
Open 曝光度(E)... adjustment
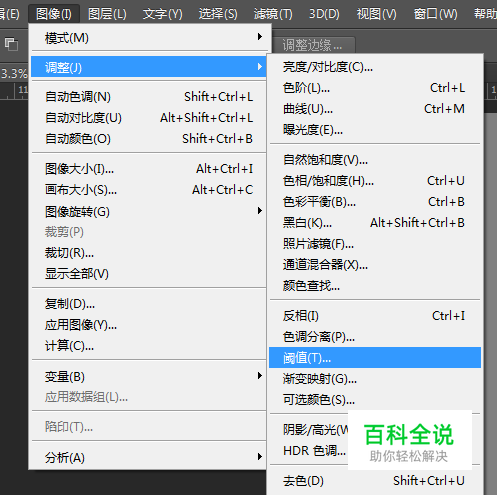(375, 130)
